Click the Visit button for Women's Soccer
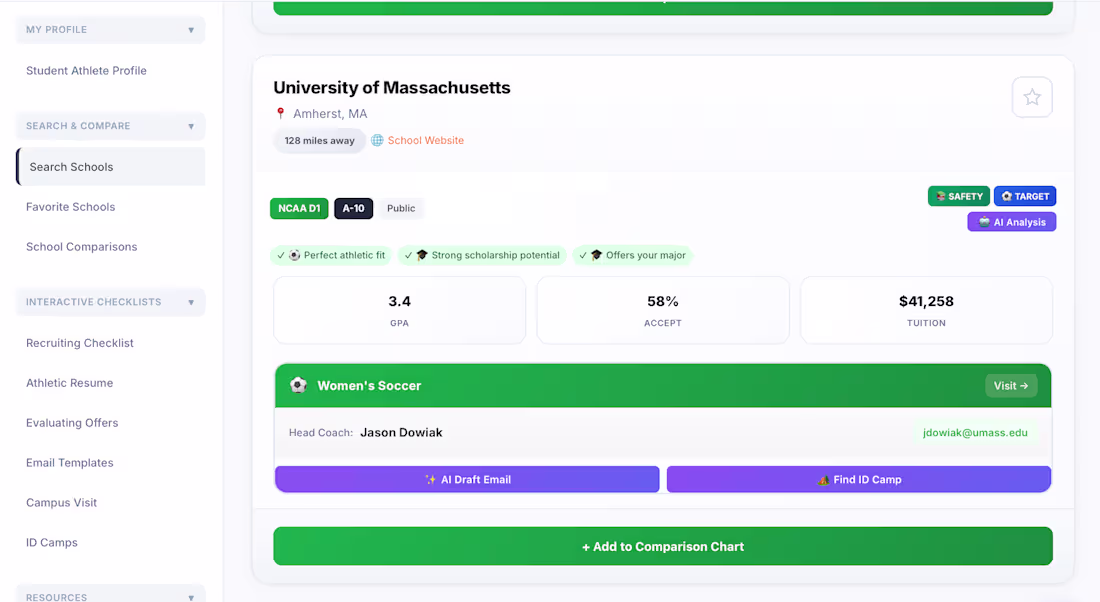The image size is (1100, 602). tap(1011, 386)
